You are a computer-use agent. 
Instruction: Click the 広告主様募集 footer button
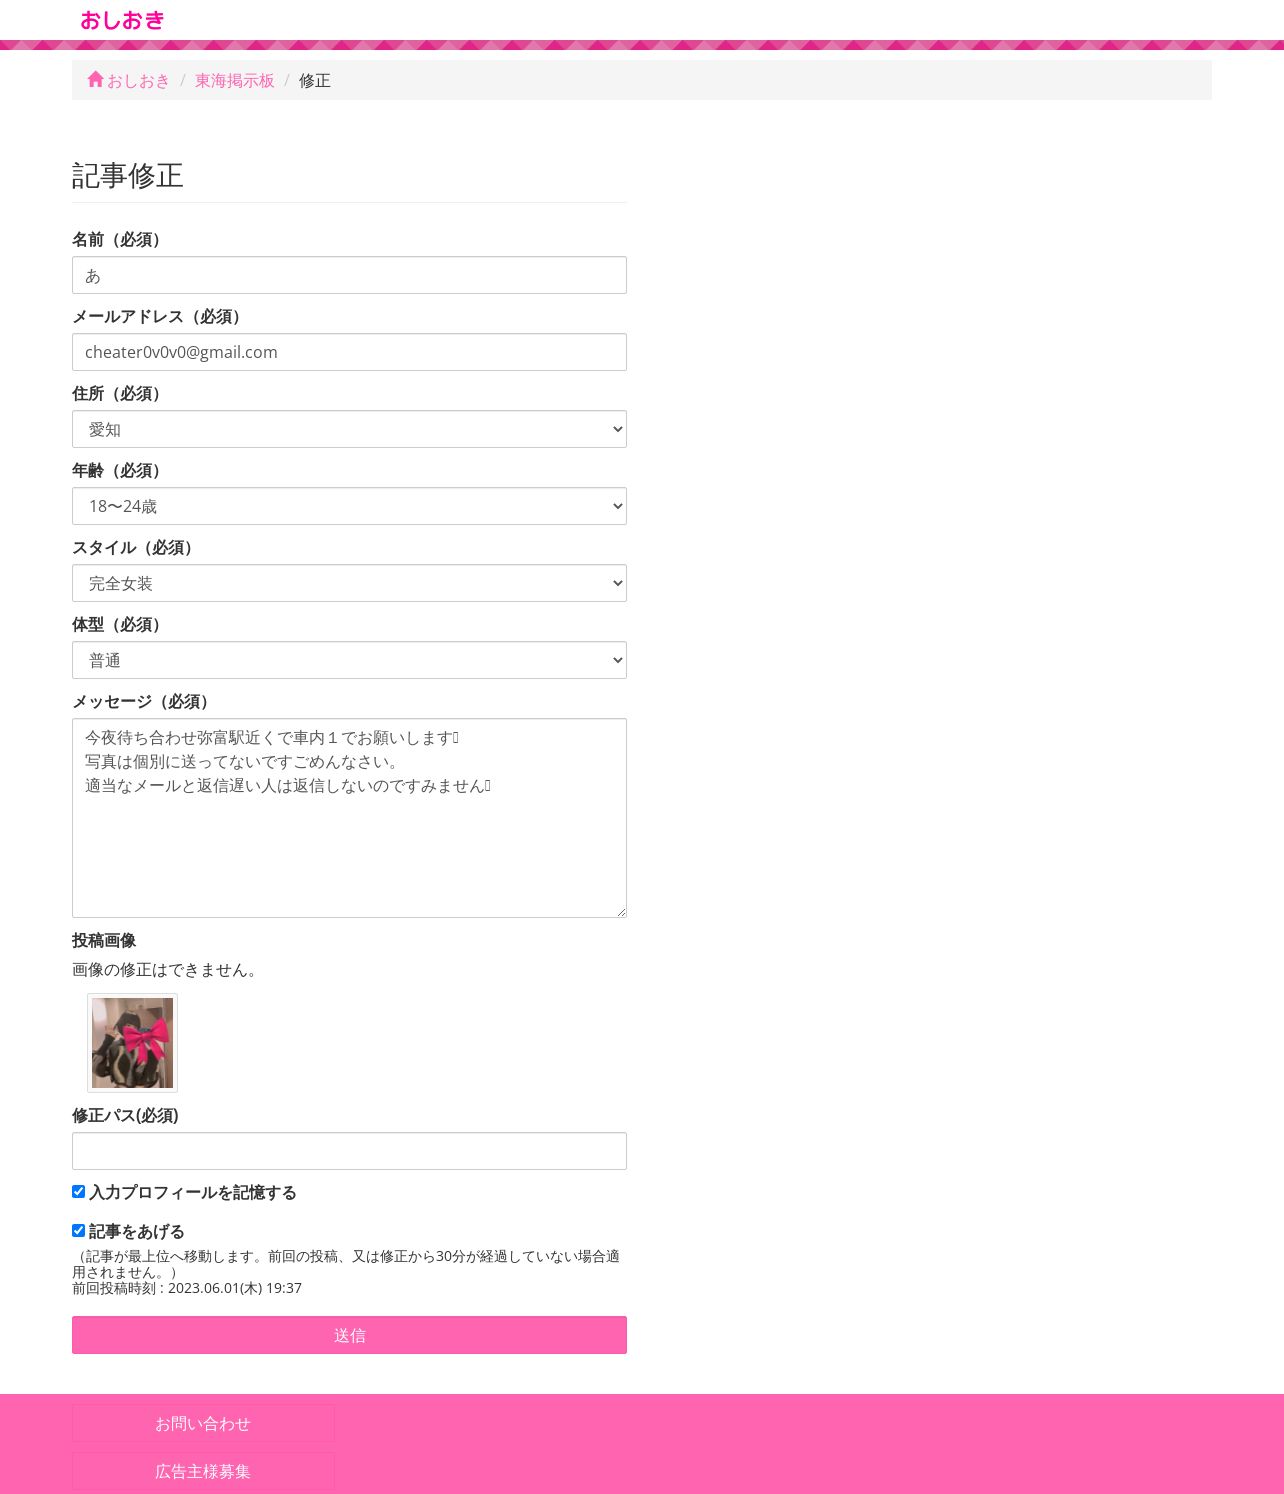click(203, 1471)
